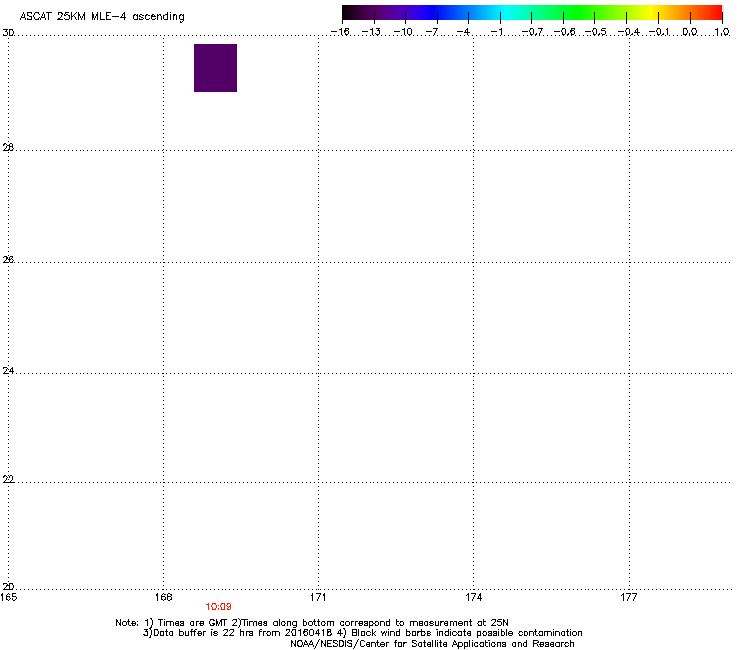The height and width of the screenshot is (650, 740).
Task: Click the 0.0 colorbar label
Action: pyautogui.click(x=690, y=32)
